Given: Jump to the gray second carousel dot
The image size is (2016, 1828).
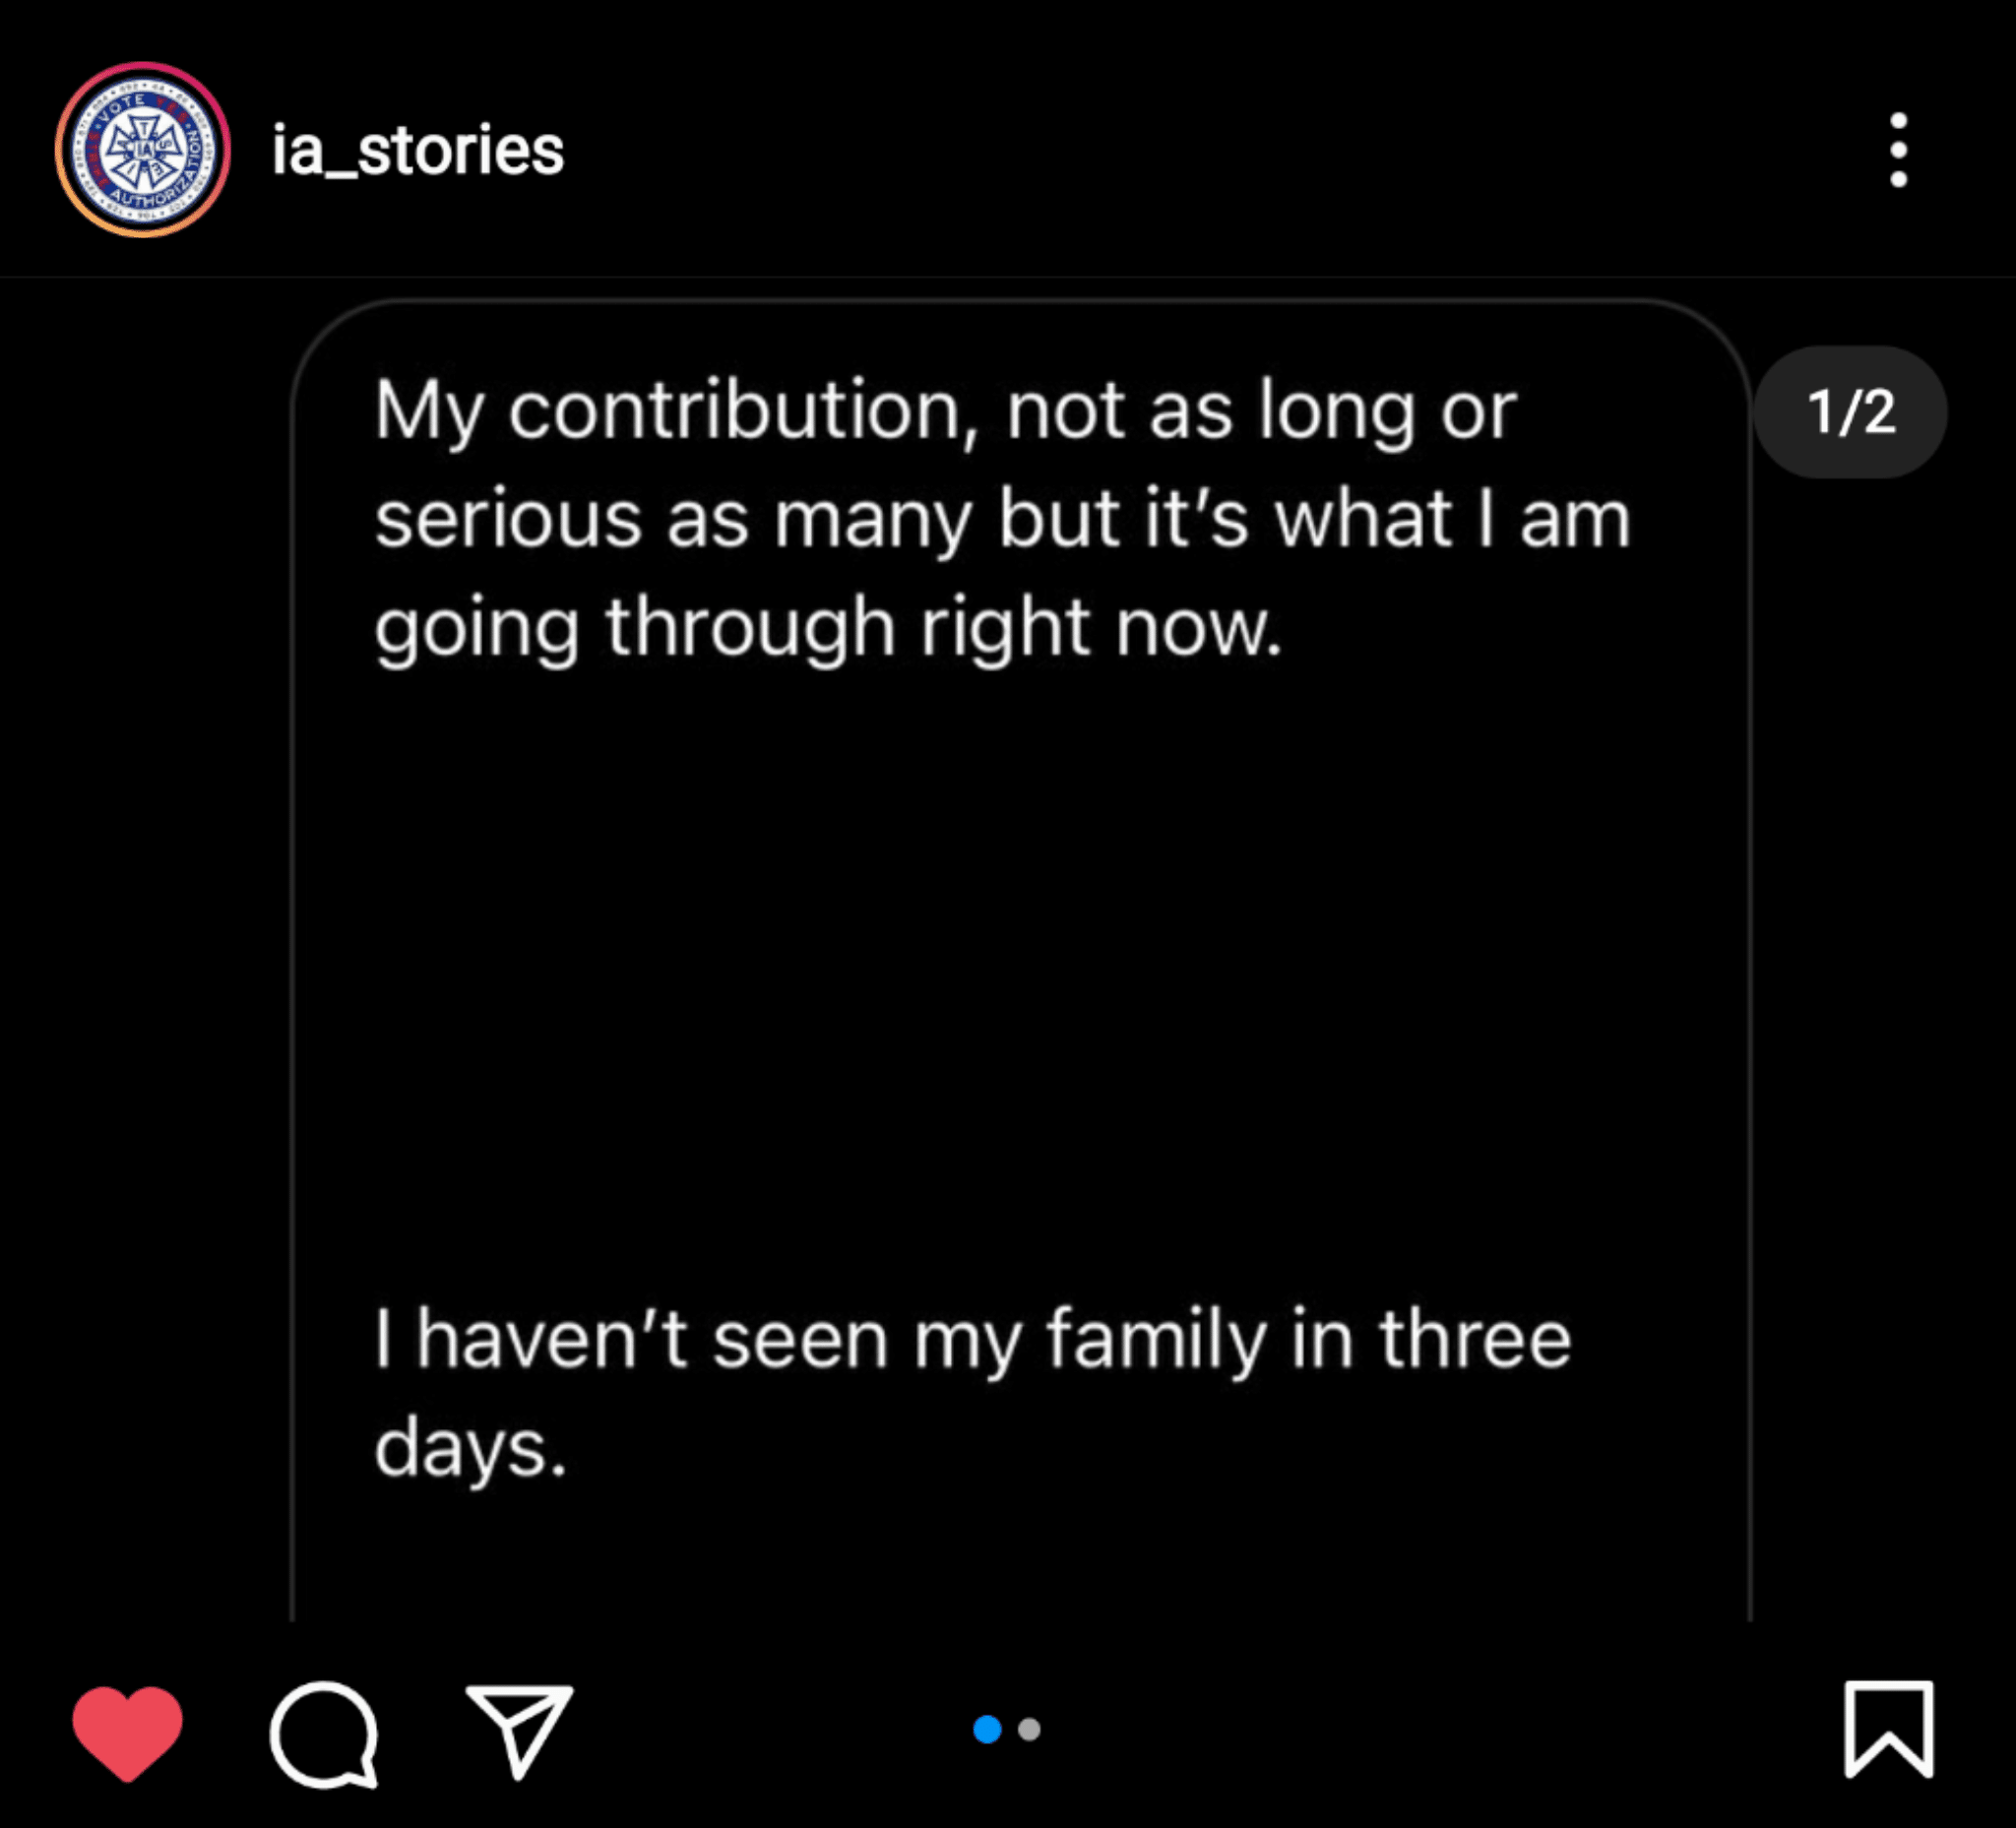Looking at the screenshot, I should (1029, 1729).
